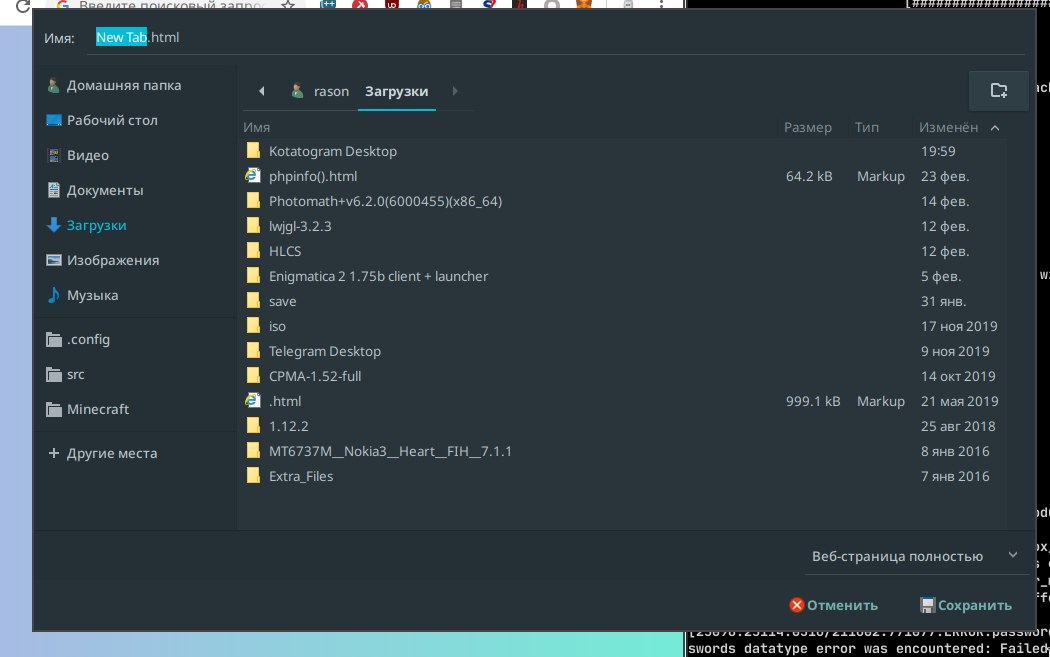Sort by Имя column
The width and height of the screenshot is (1050, 657).
point(256,127)
